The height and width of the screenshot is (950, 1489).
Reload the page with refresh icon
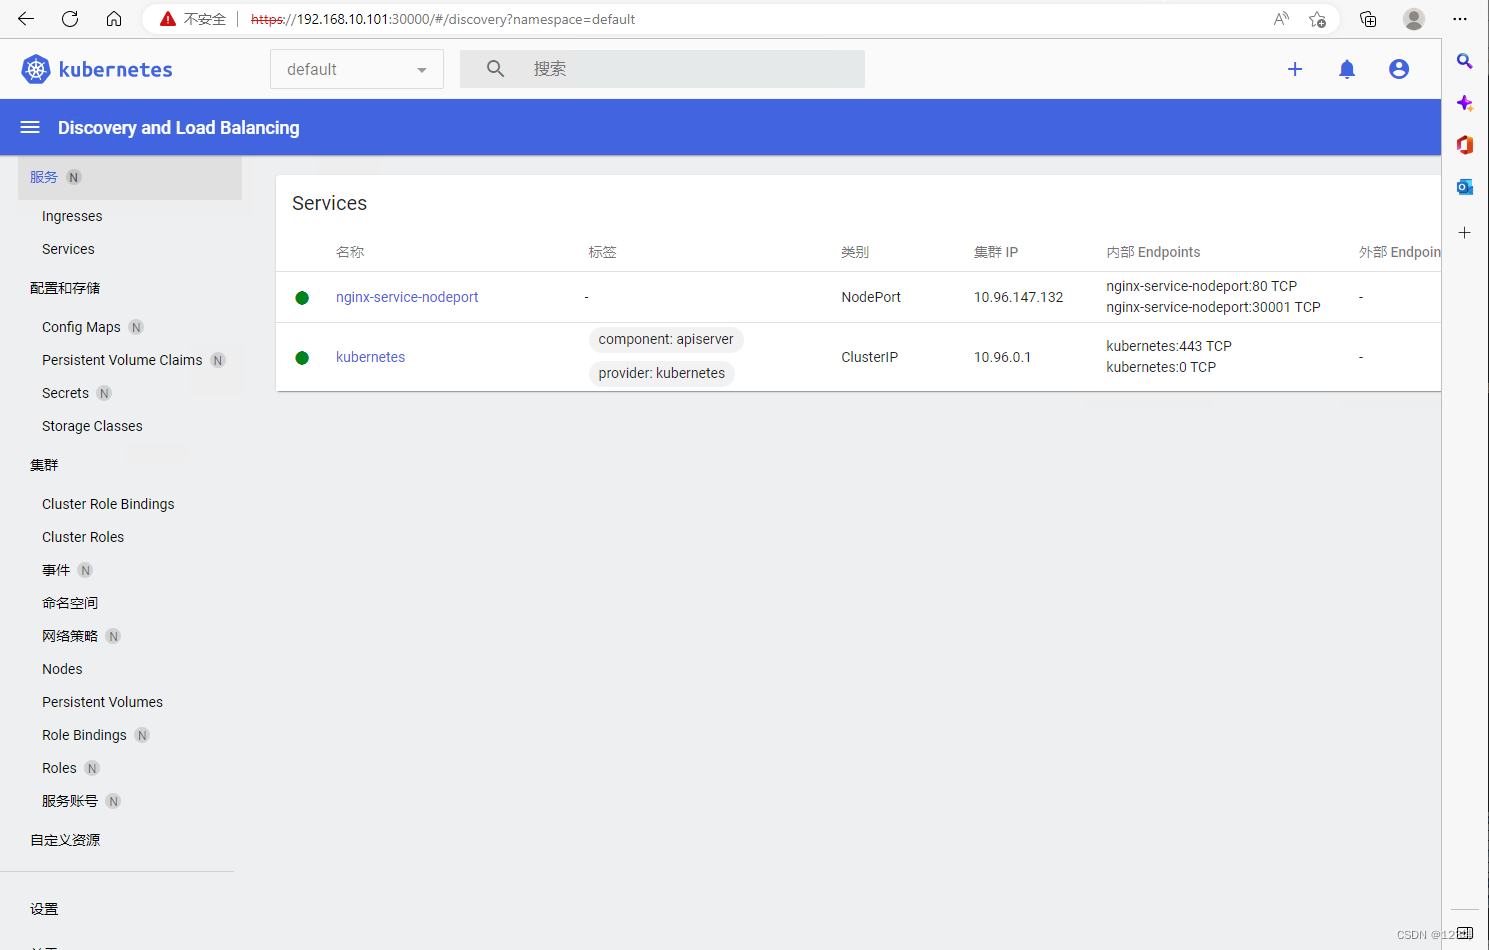point(70,19)
